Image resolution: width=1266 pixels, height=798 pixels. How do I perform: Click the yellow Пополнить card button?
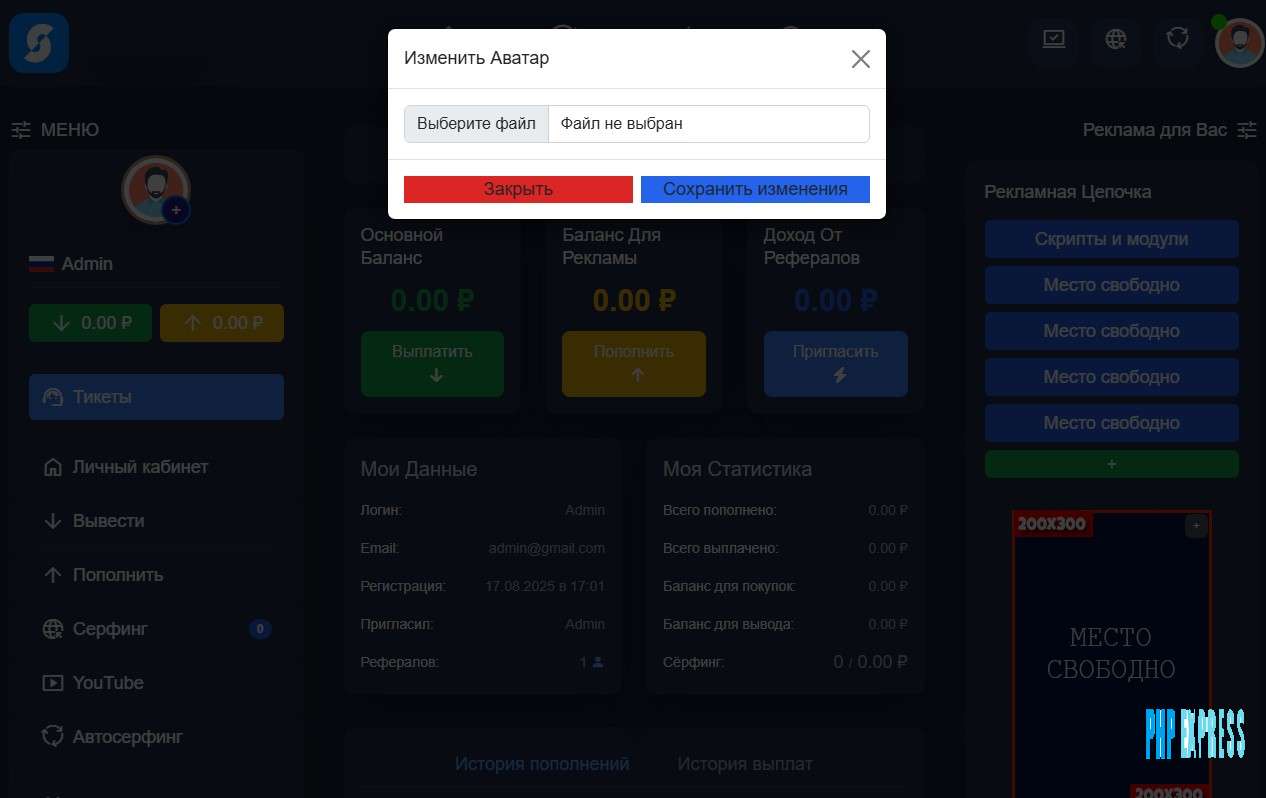click(634, 364)
